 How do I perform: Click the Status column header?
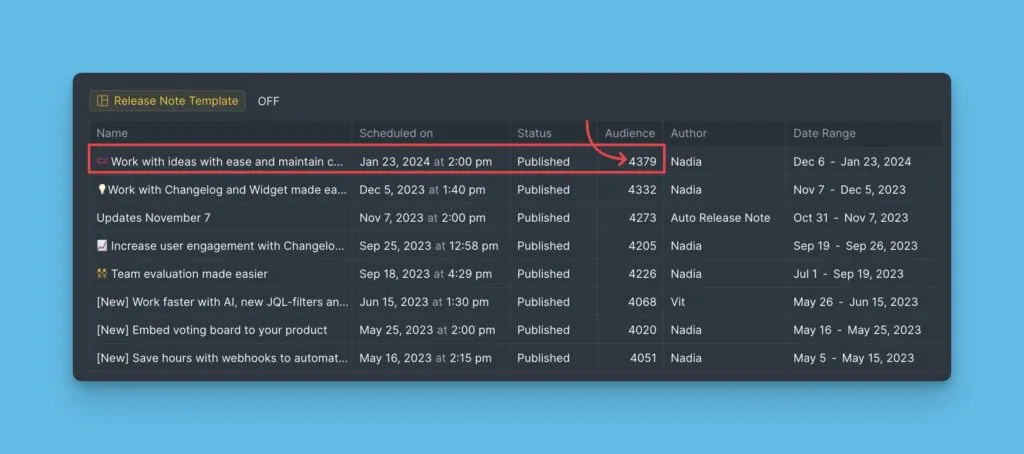click(534, 133)
